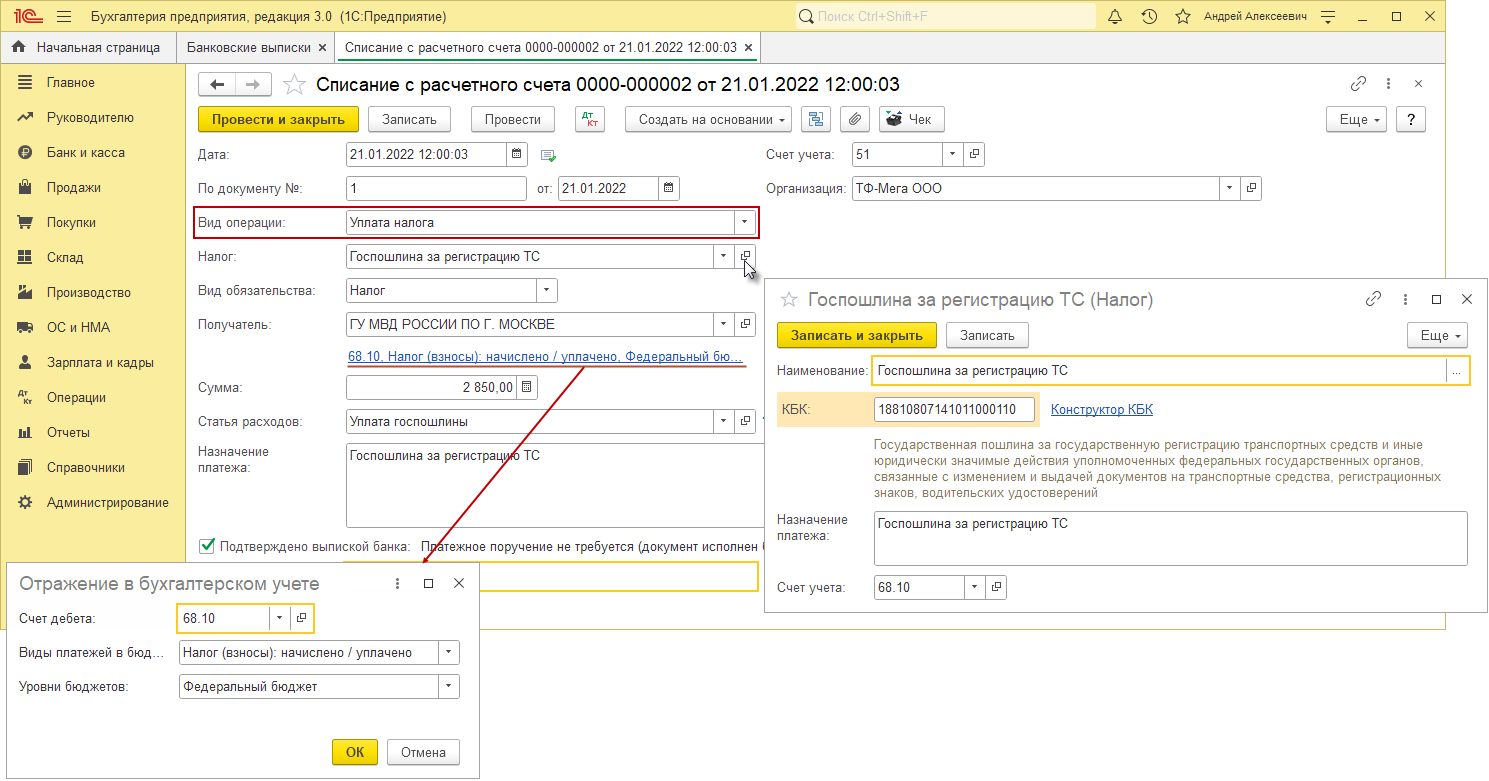Click Провести и закрыть button

click(x=278, y=119)
